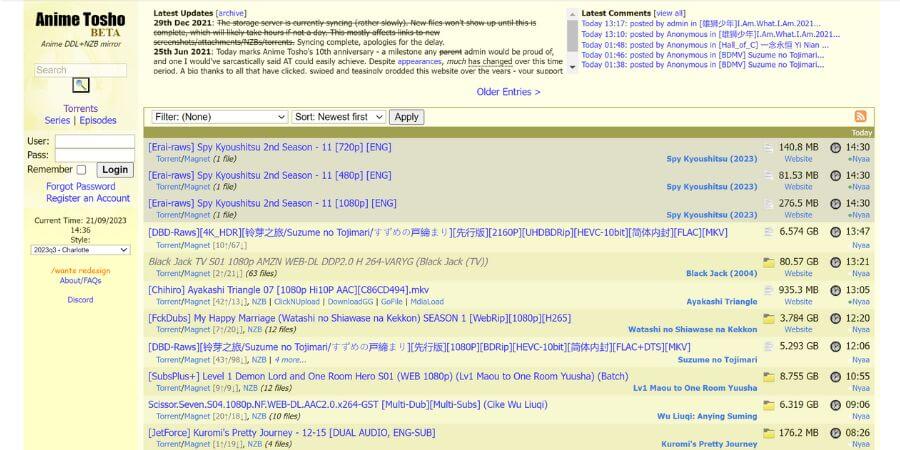Expand the Style theme selector

[80, 250]
